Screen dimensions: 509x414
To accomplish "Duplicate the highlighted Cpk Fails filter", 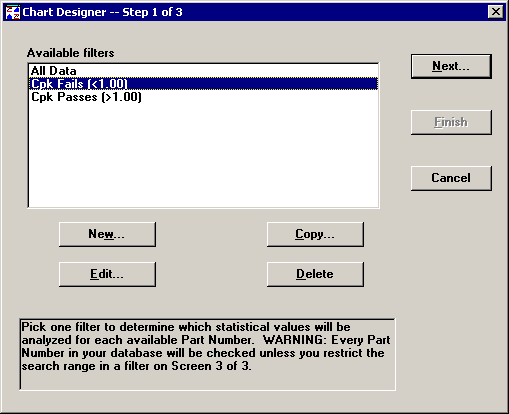I will (315, 234).
